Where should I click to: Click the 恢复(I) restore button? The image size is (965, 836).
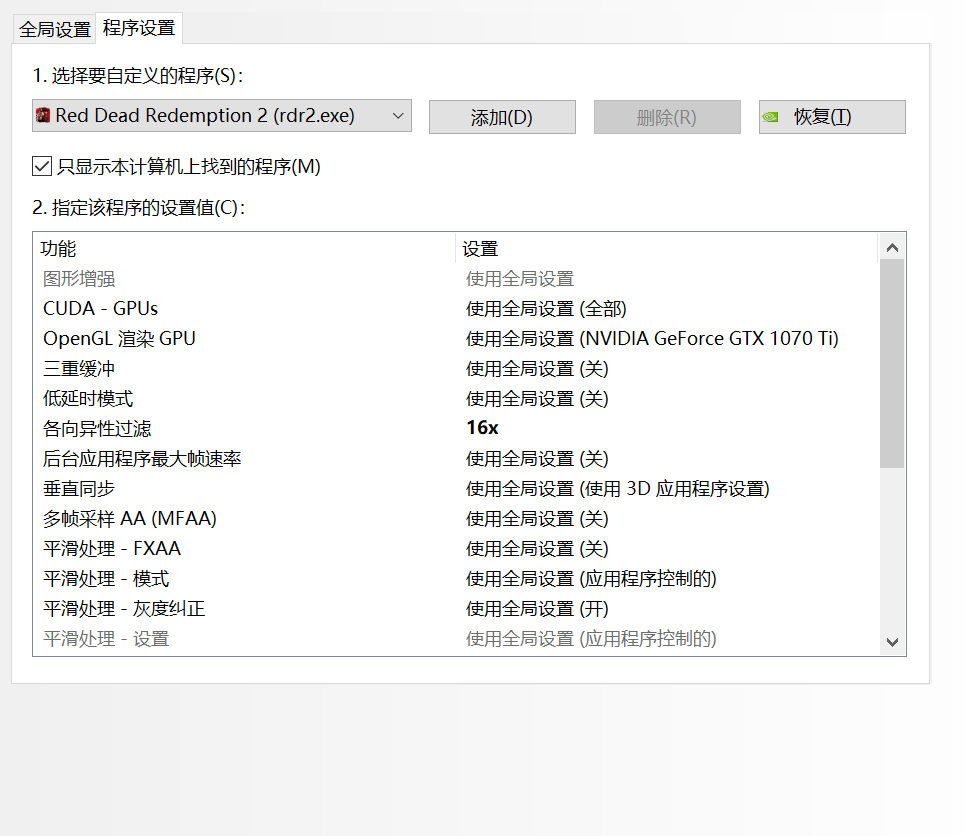[832, 117]
